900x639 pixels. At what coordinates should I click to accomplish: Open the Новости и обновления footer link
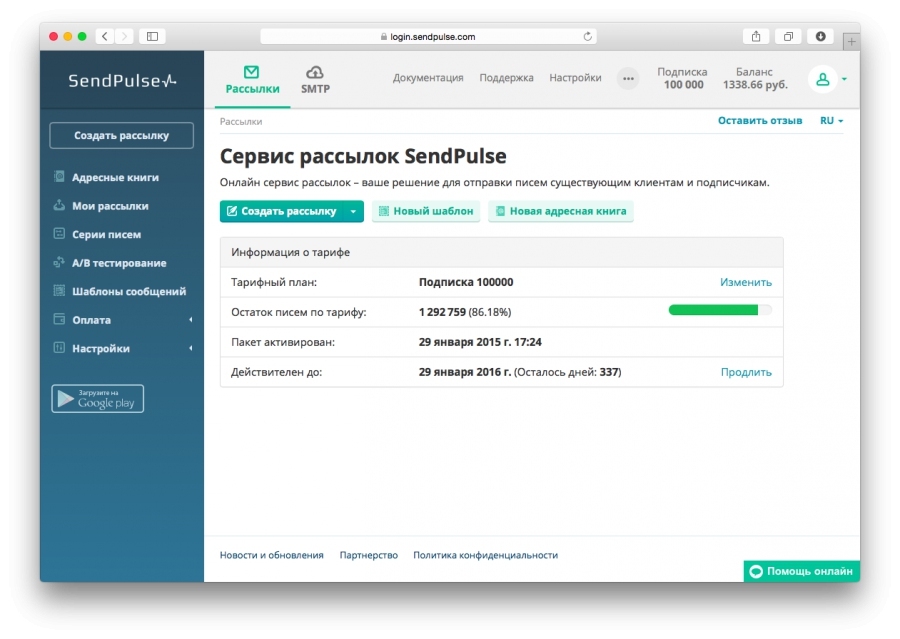click(271, 555)
